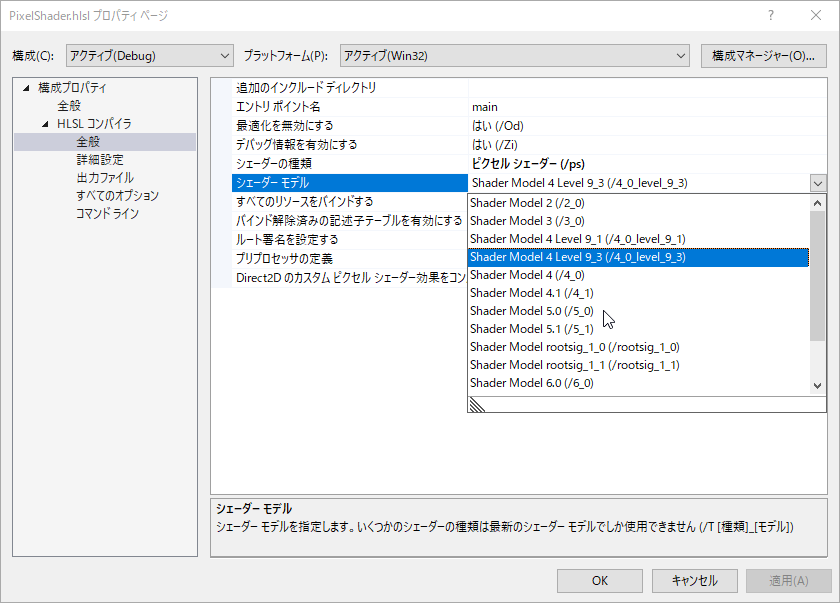Click the エントリ ポイント名 property

[350, 107]
